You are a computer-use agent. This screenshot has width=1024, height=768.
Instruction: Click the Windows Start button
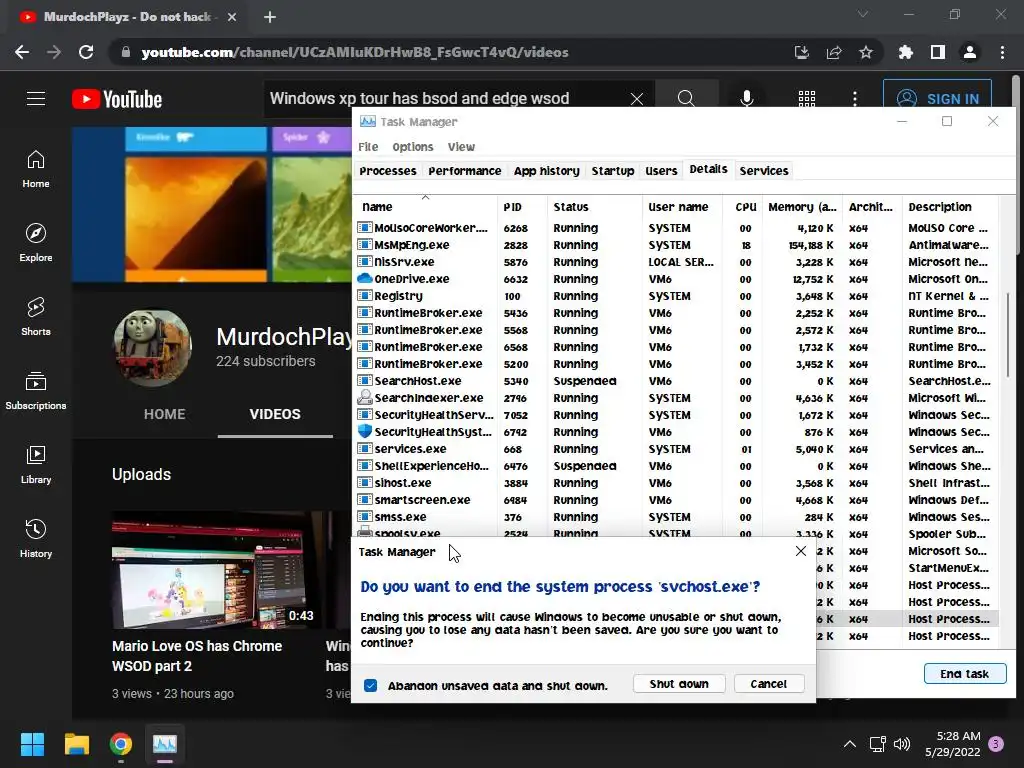(32, 744)
